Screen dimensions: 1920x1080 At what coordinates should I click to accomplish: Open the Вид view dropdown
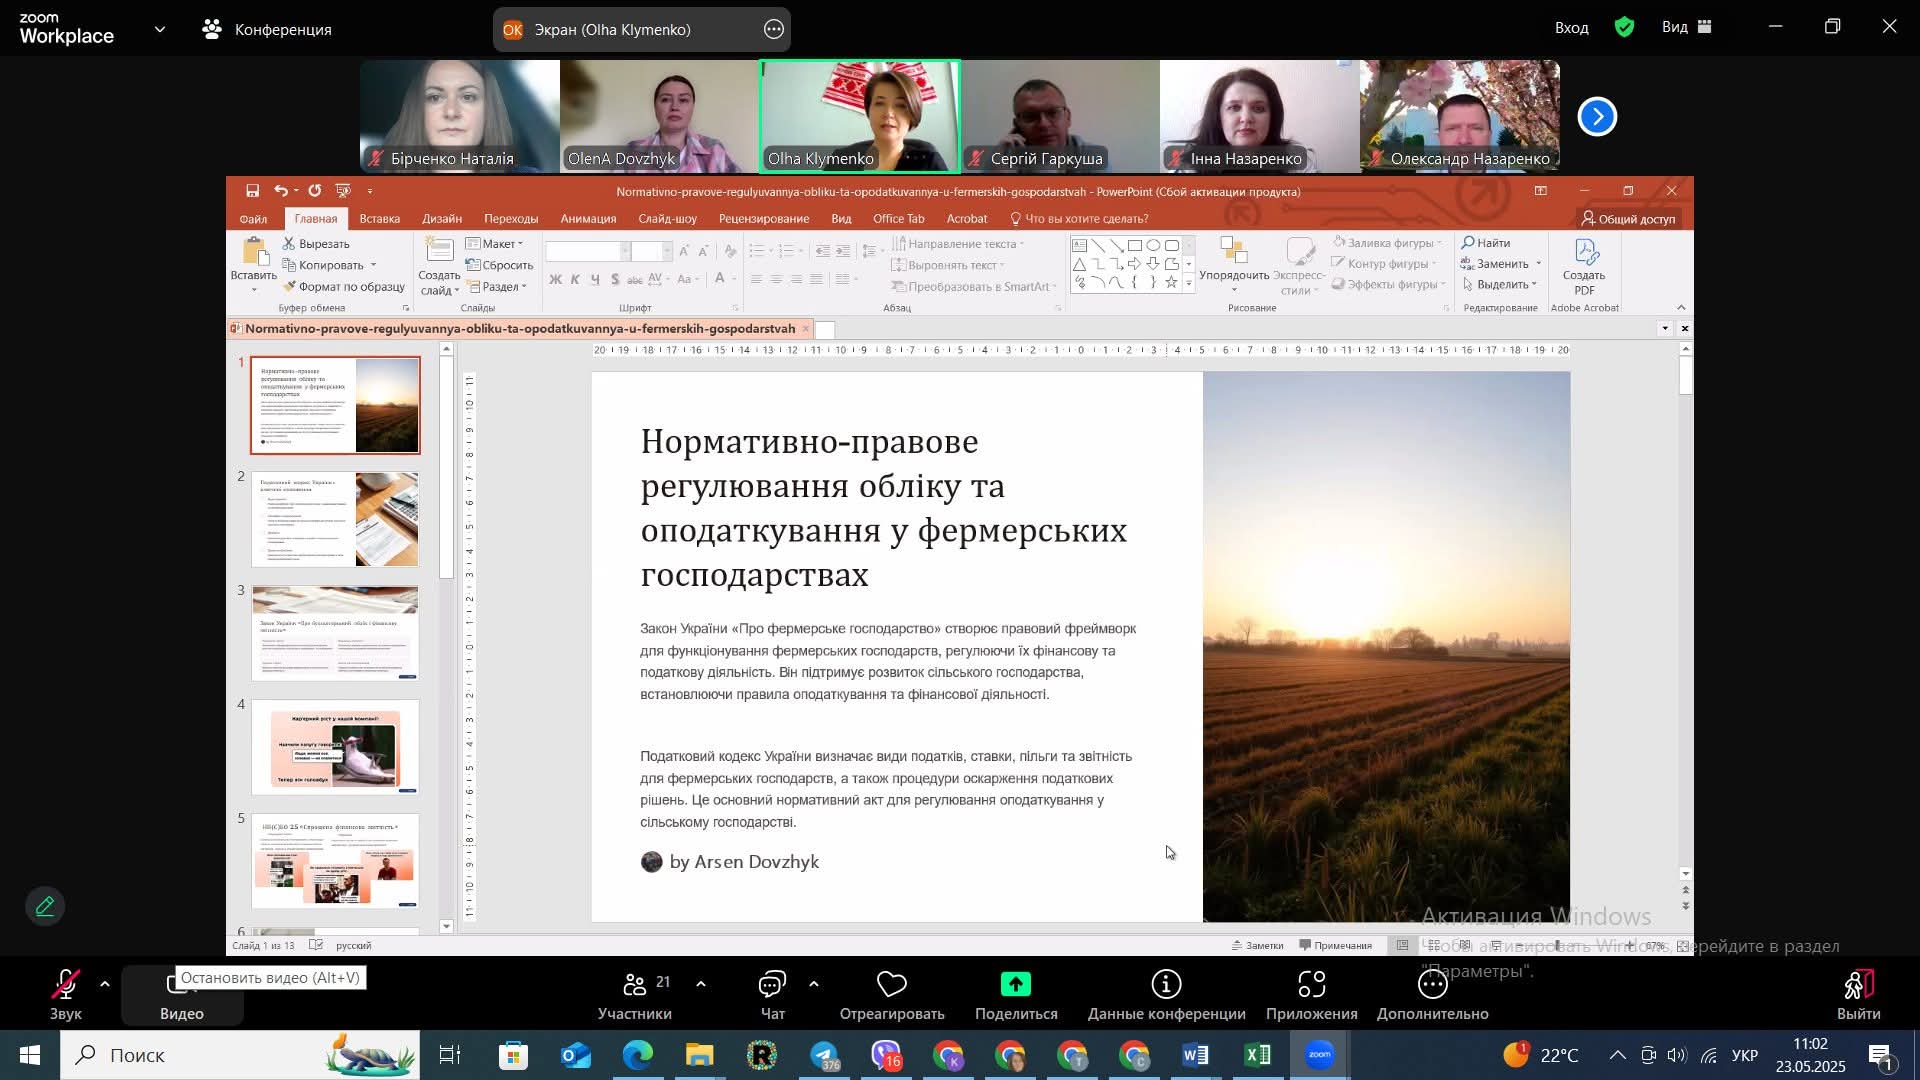(1686, 27)
